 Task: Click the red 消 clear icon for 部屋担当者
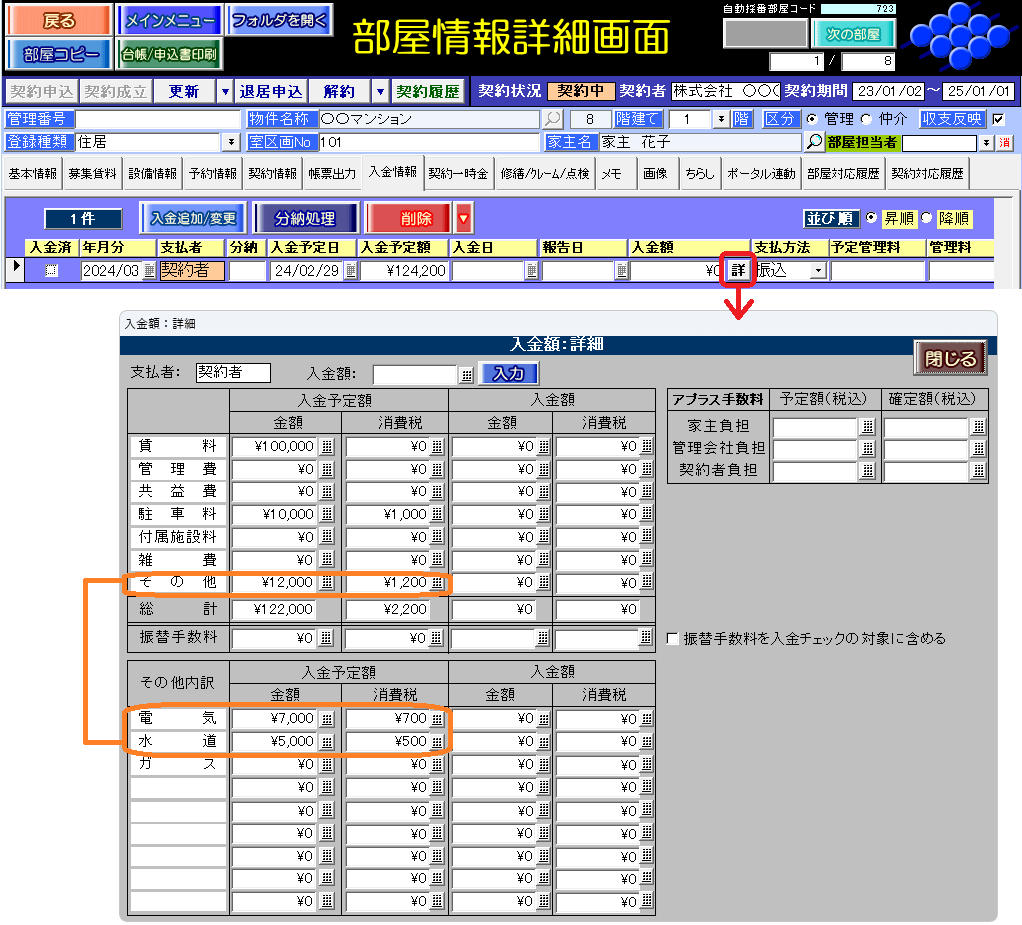pyautogui.click(x=1004, y=142)
